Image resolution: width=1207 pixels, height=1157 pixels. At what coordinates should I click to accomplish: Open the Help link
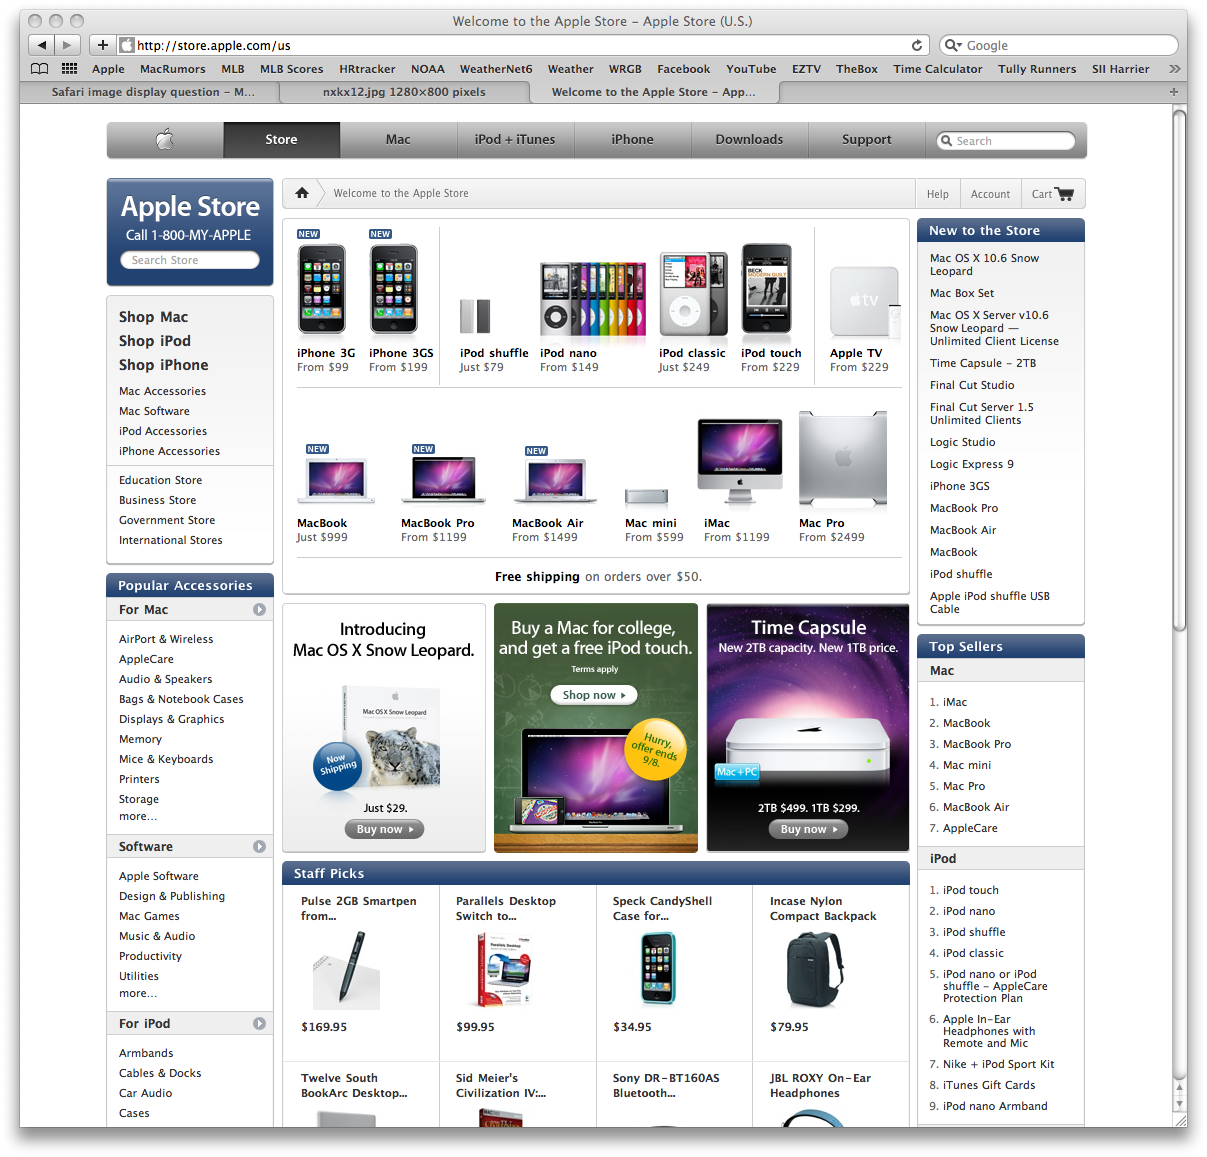pos(938,194)
